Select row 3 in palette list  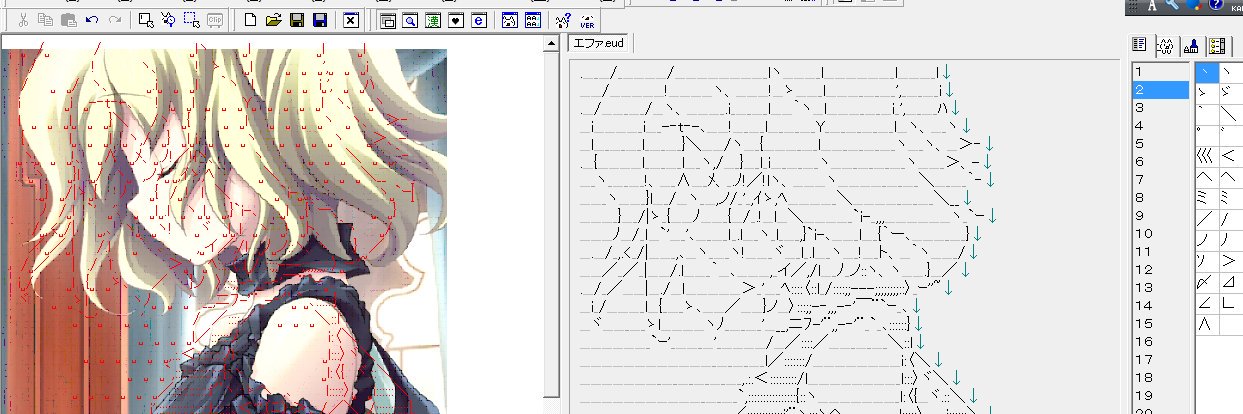[1160, 107]
